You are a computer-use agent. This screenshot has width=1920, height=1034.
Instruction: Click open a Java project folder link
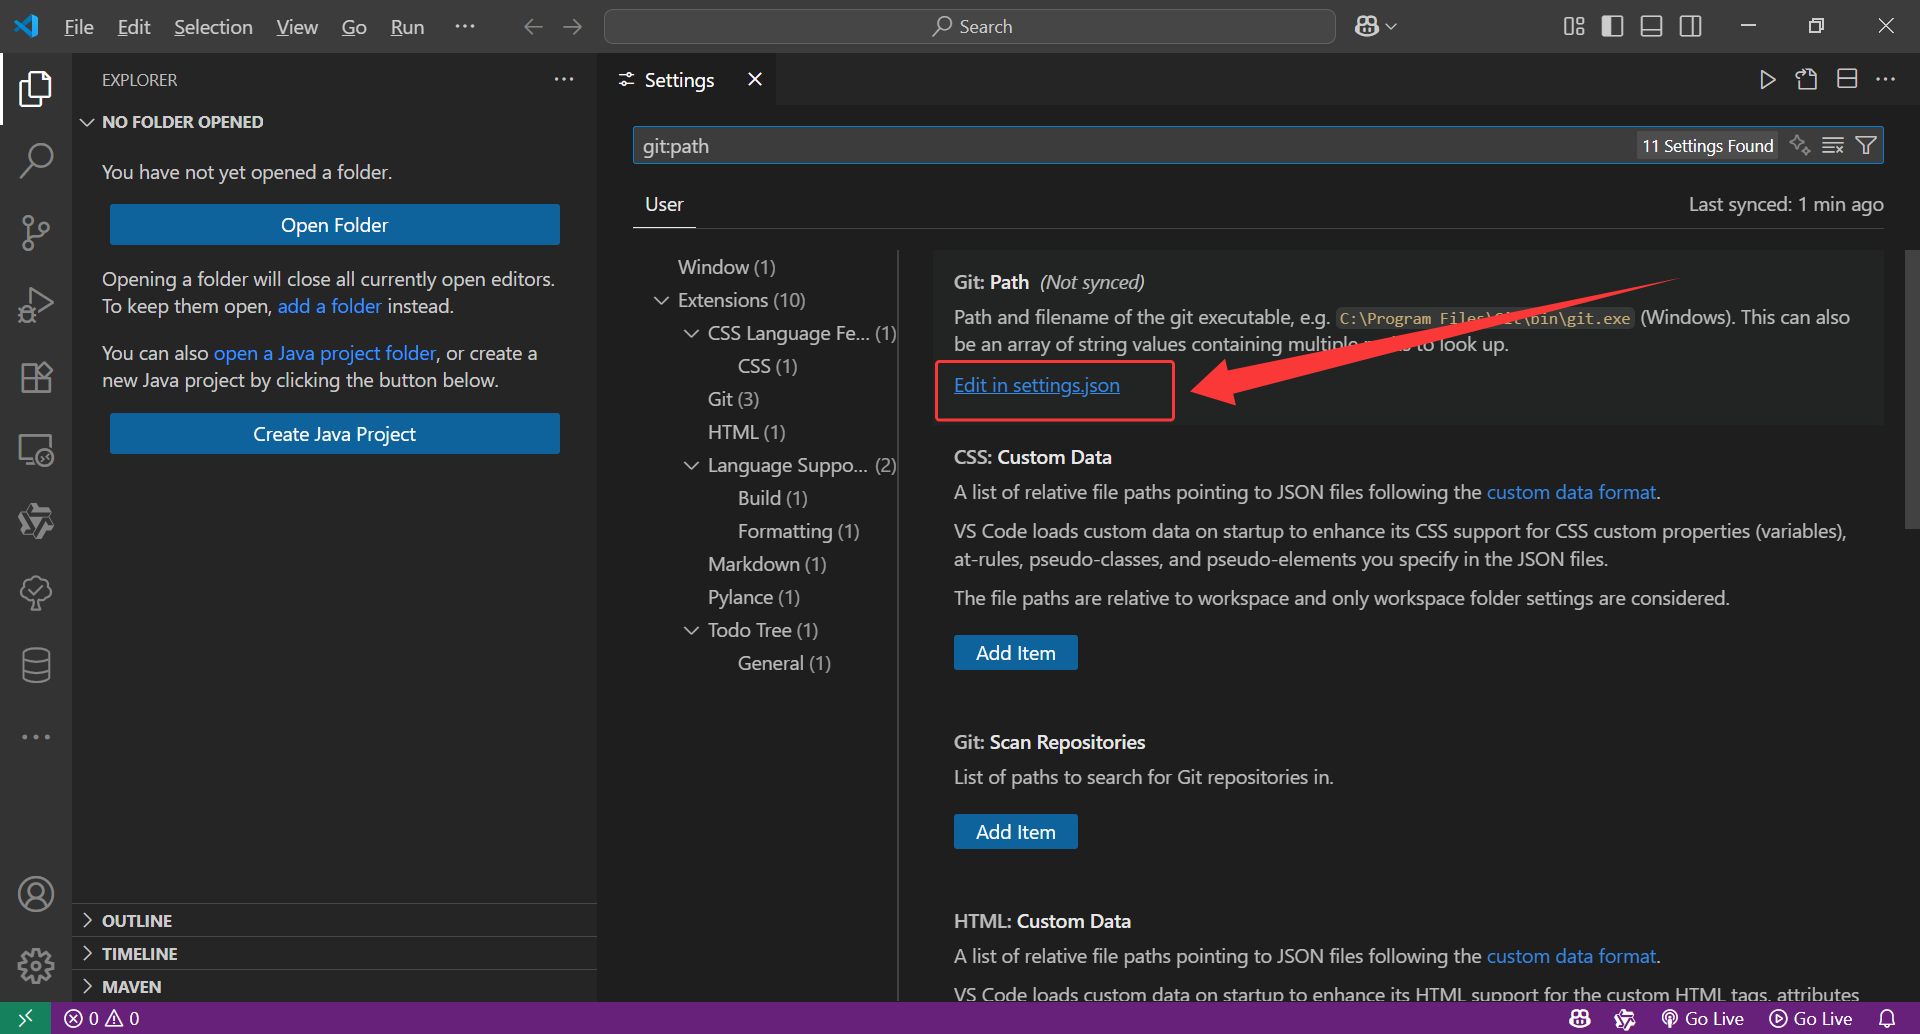click(325, 353)
